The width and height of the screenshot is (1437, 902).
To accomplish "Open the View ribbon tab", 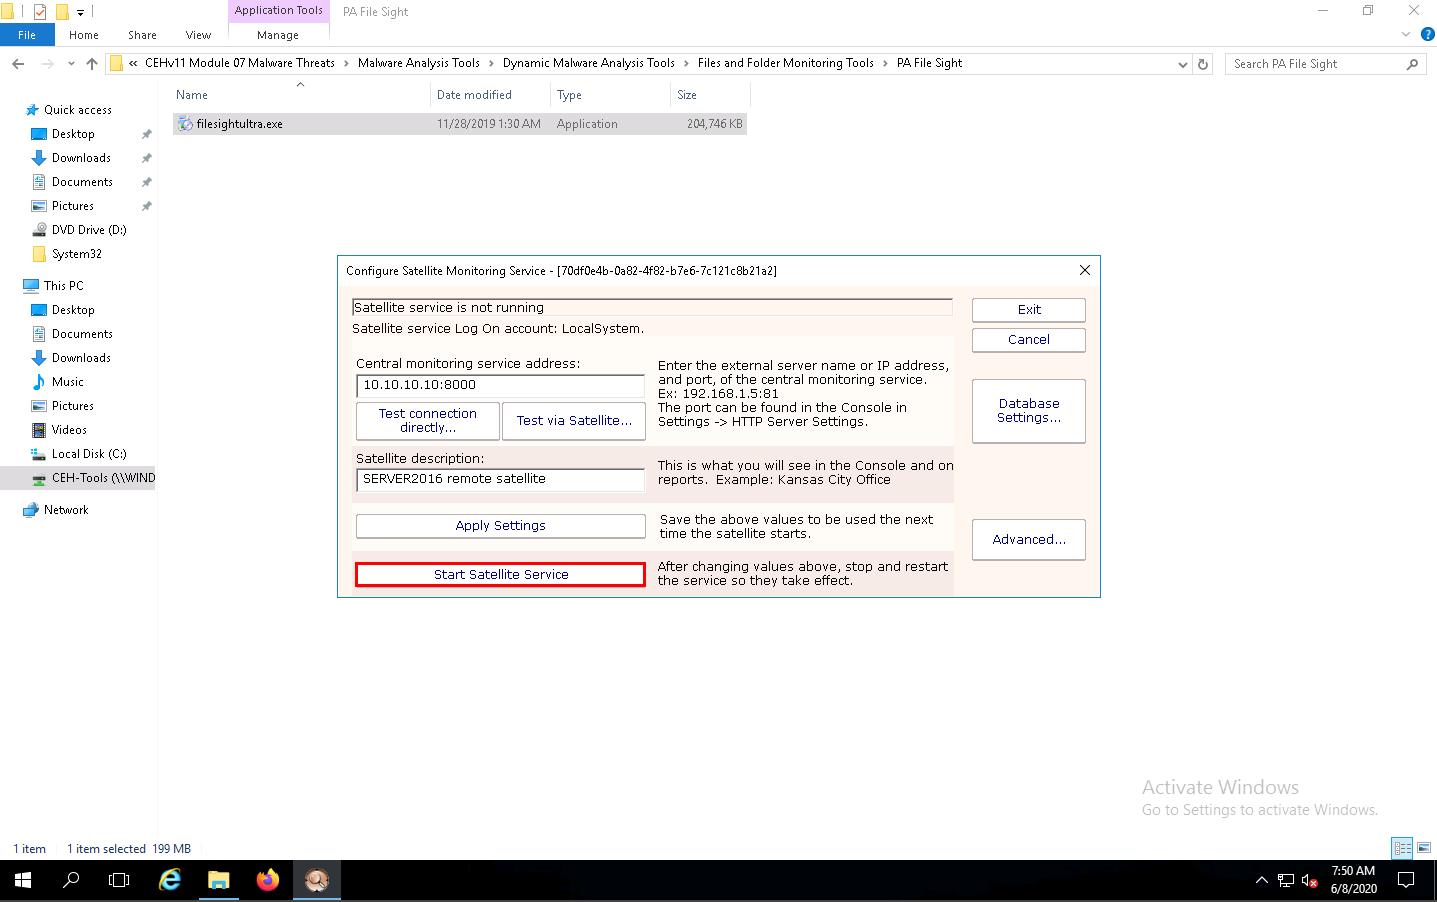I will tap(198, 35).
